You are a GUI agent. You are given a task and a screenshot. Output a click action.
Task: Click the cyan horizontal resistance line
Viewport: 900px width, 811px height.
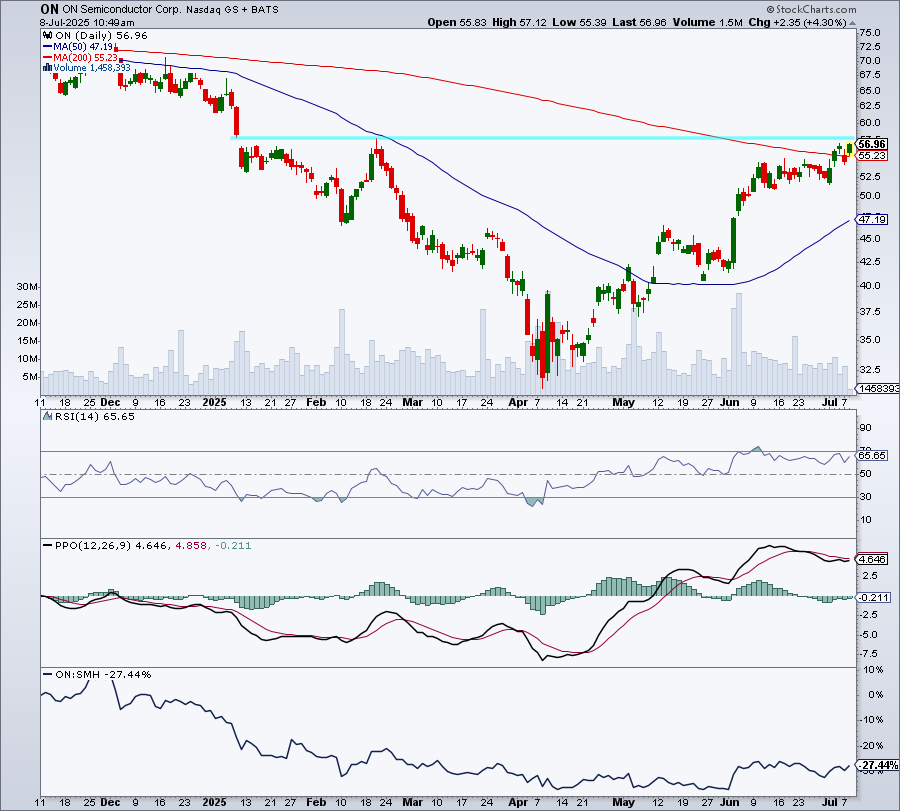tap(542, 138)
